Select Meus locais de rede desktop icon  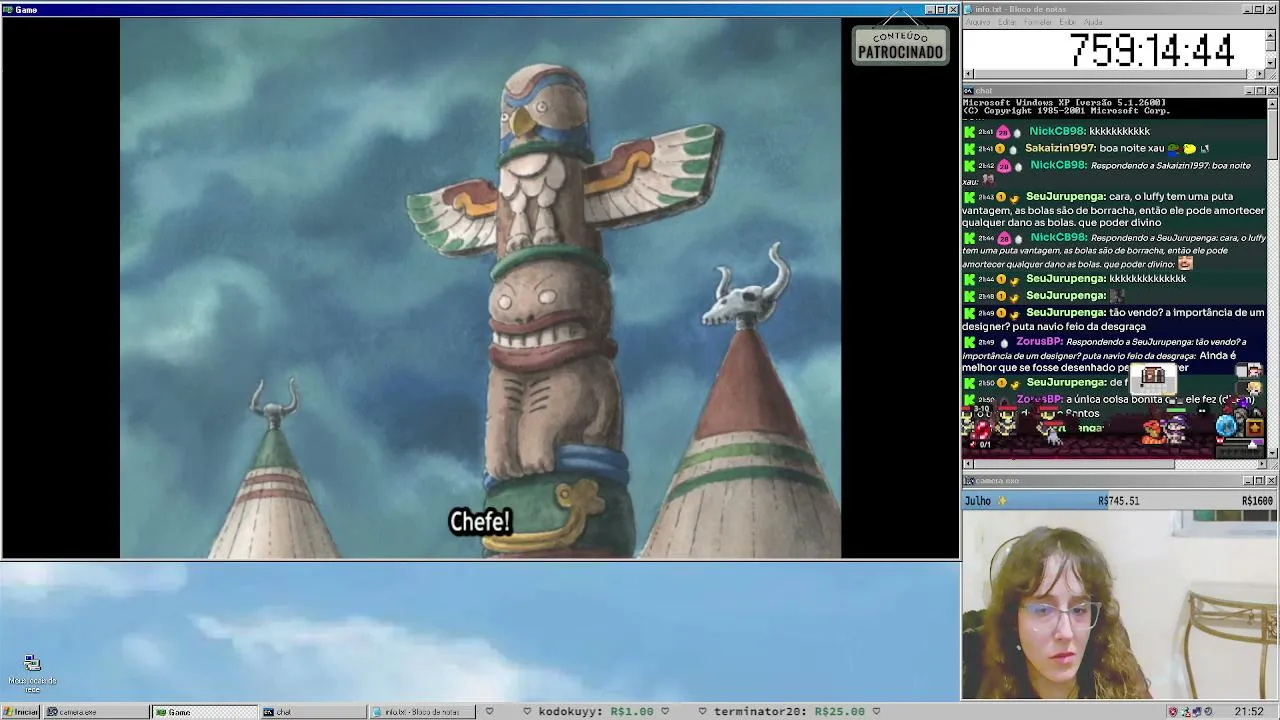click(x=32, y=674)
